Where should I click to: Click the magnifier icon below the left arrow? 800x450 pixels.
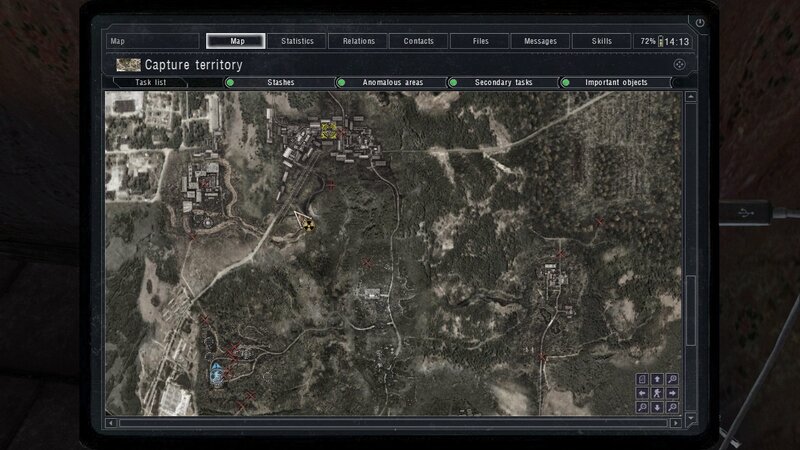click(642, 407)
